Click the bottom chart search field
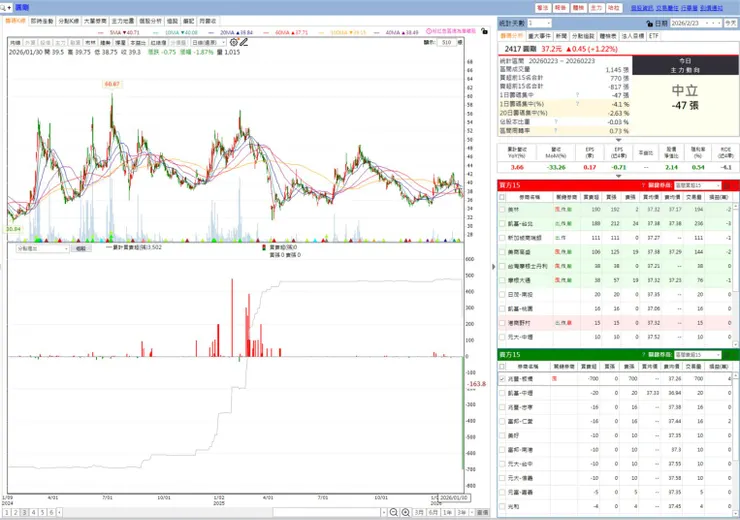 327,512
